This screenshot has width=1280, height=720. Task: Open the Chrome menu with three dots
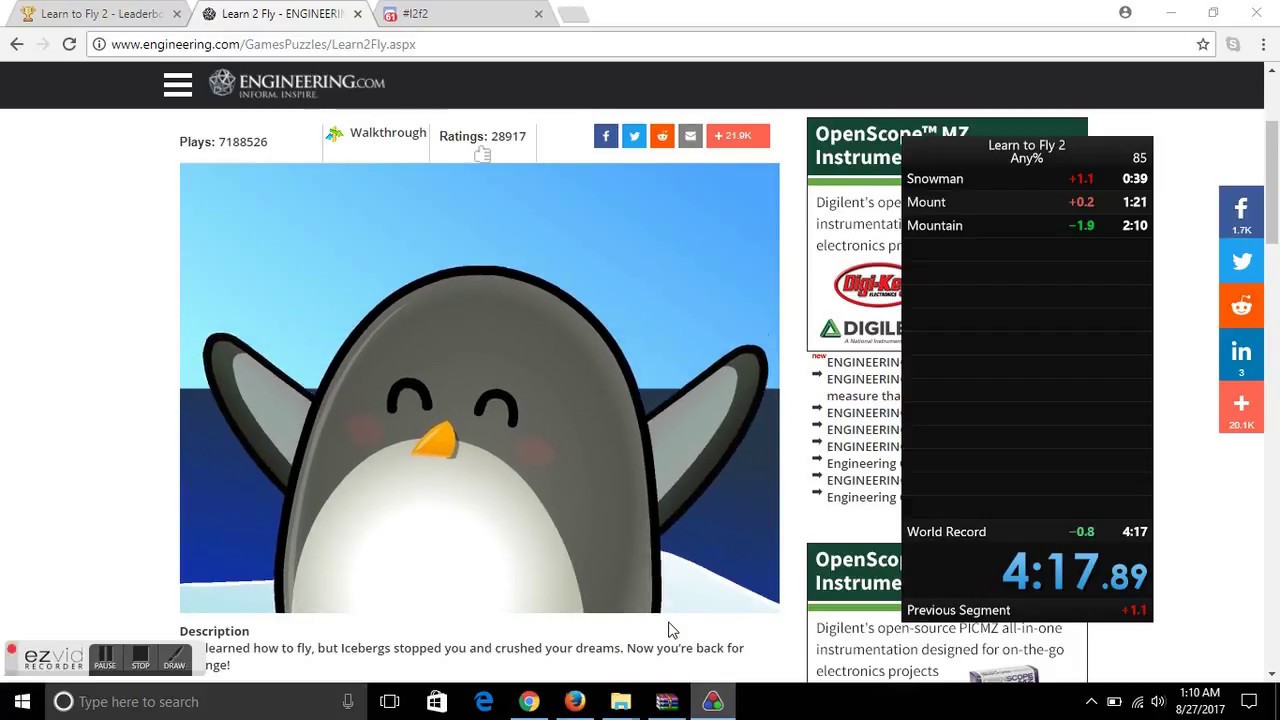[x=1264, y=44]
